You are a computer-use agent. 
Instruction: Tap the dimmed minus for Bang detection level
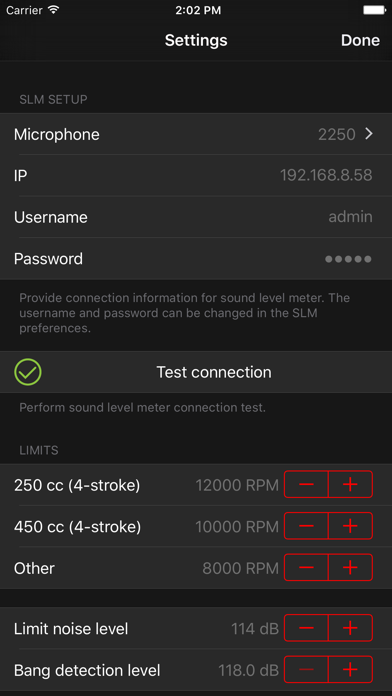coord(306,669)
